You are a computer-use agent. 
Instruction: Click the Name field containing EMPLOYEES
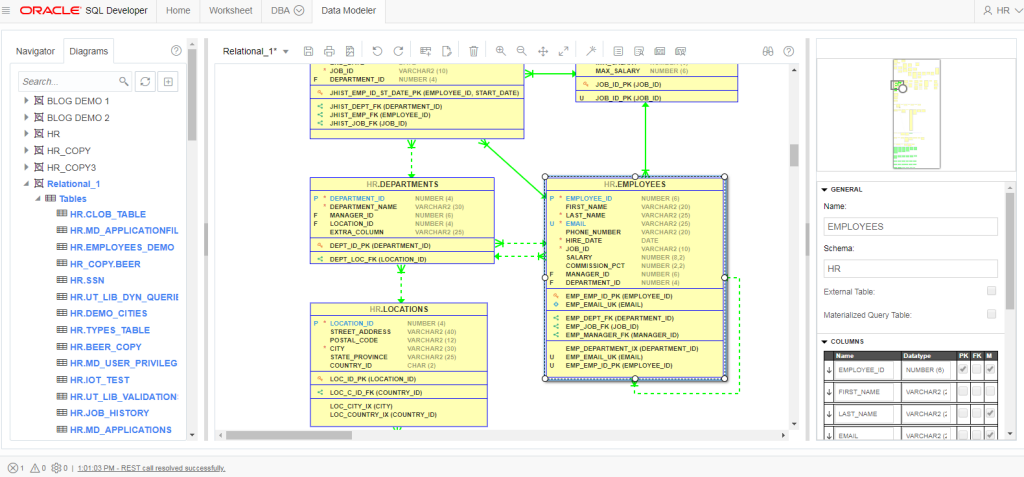(x=910, y=227)
